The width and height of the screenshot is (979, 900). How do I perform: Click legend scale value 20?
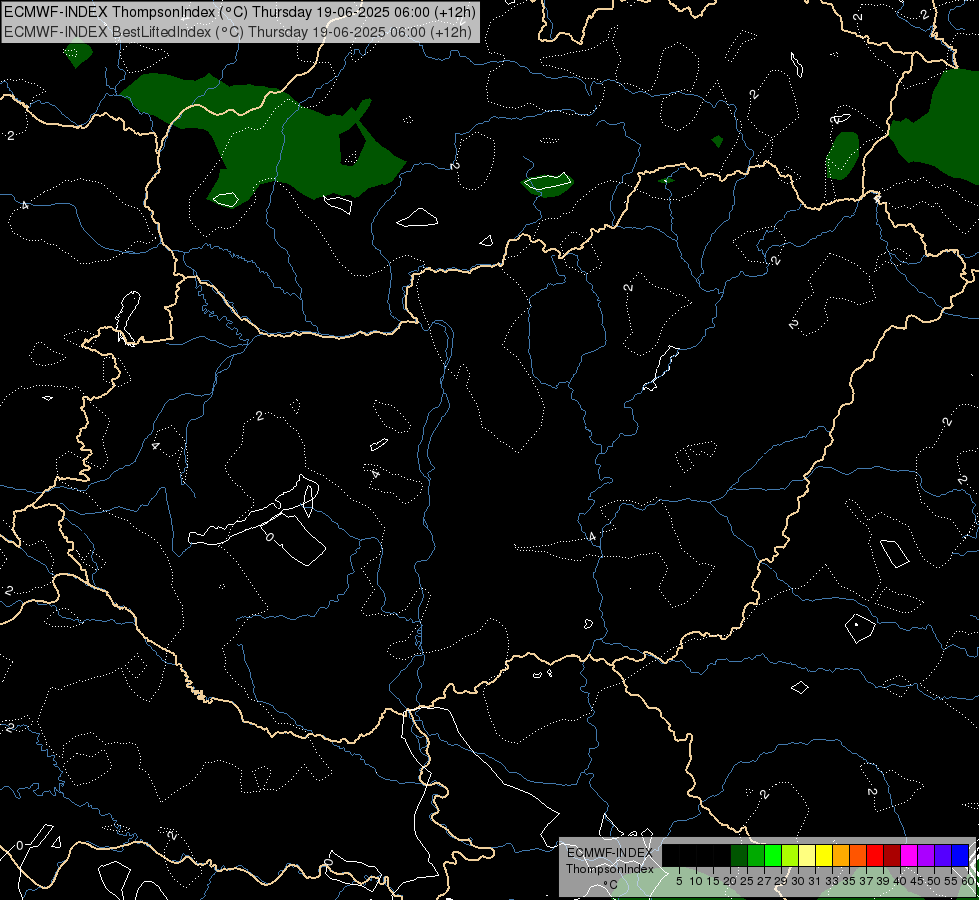730,881
